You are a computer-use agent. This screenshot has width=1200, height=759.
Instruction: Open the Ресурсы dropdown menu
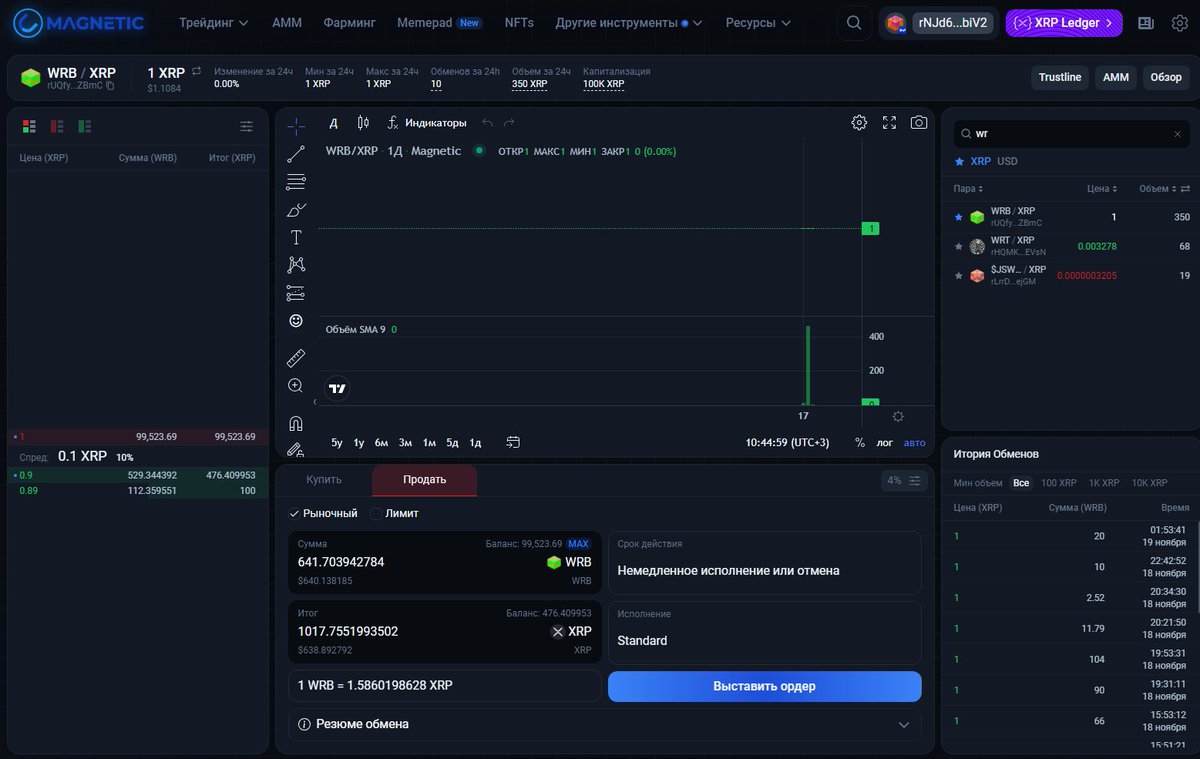coord(758,23)
